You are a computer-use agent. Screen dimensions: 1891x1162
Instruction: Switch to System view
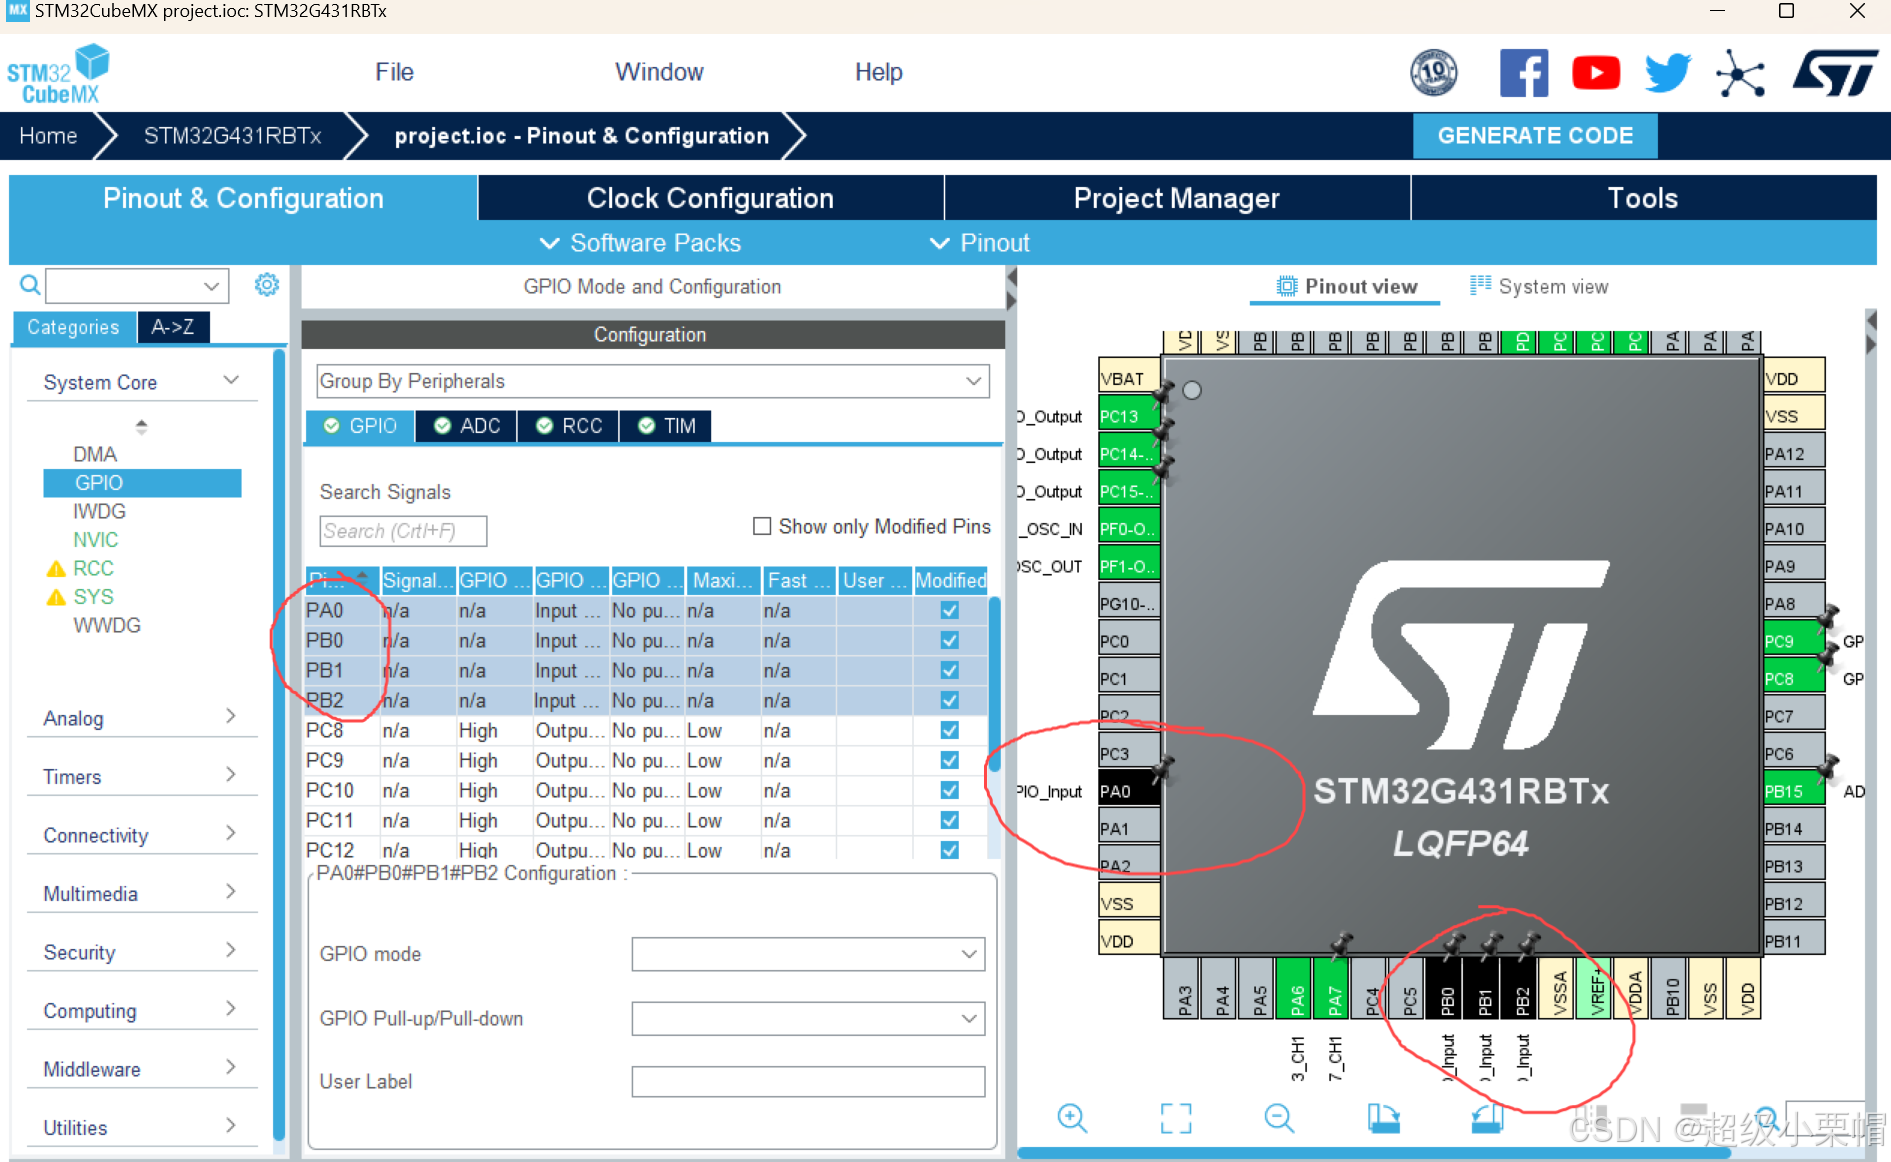tap(1539, 286)
